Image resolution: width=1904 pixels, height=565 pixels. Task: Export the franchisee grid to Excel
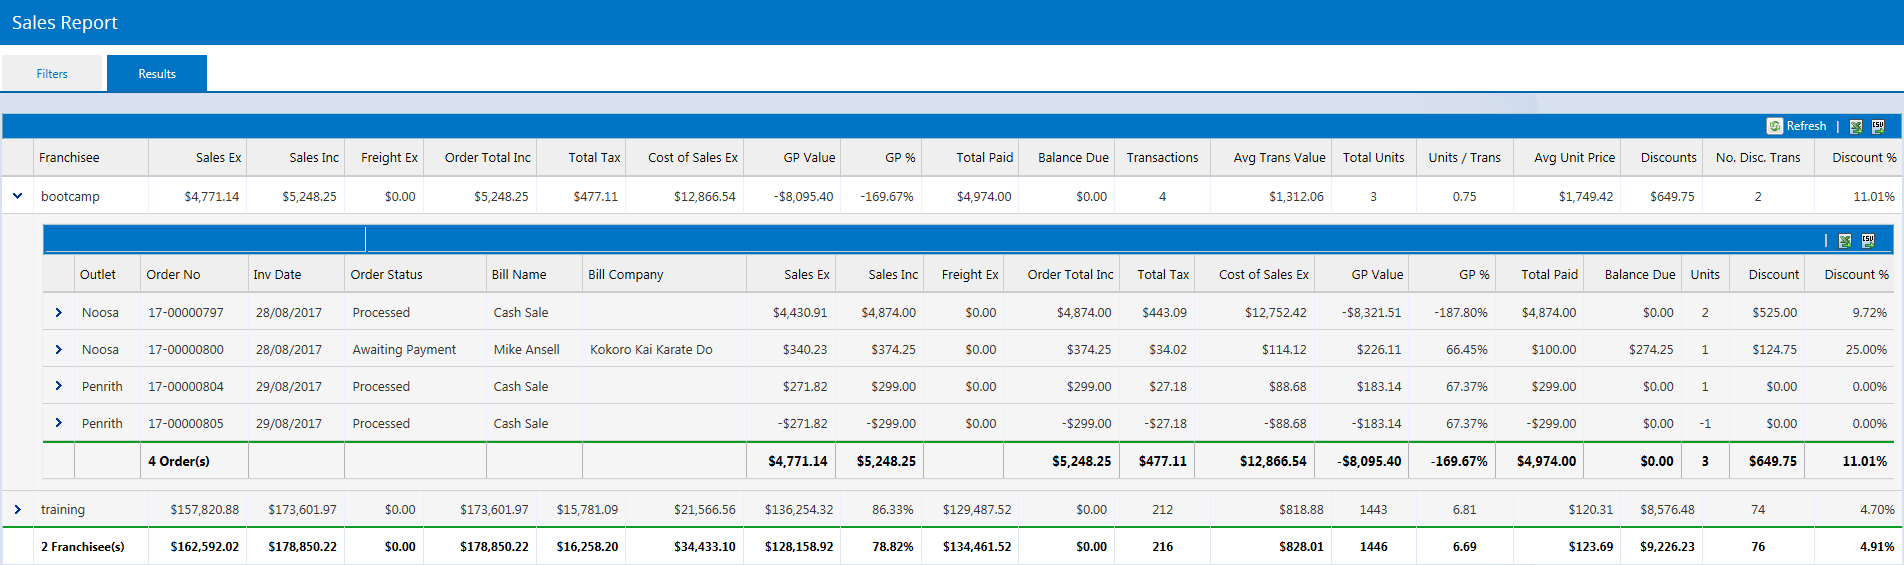[x=1856, y=126]
